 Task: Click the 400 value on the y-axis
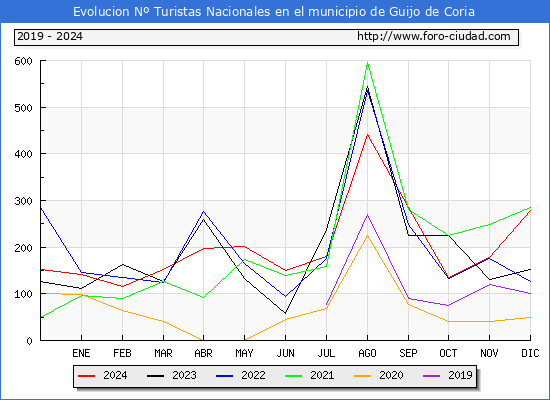pyautogui.click(x=24, y=154)
